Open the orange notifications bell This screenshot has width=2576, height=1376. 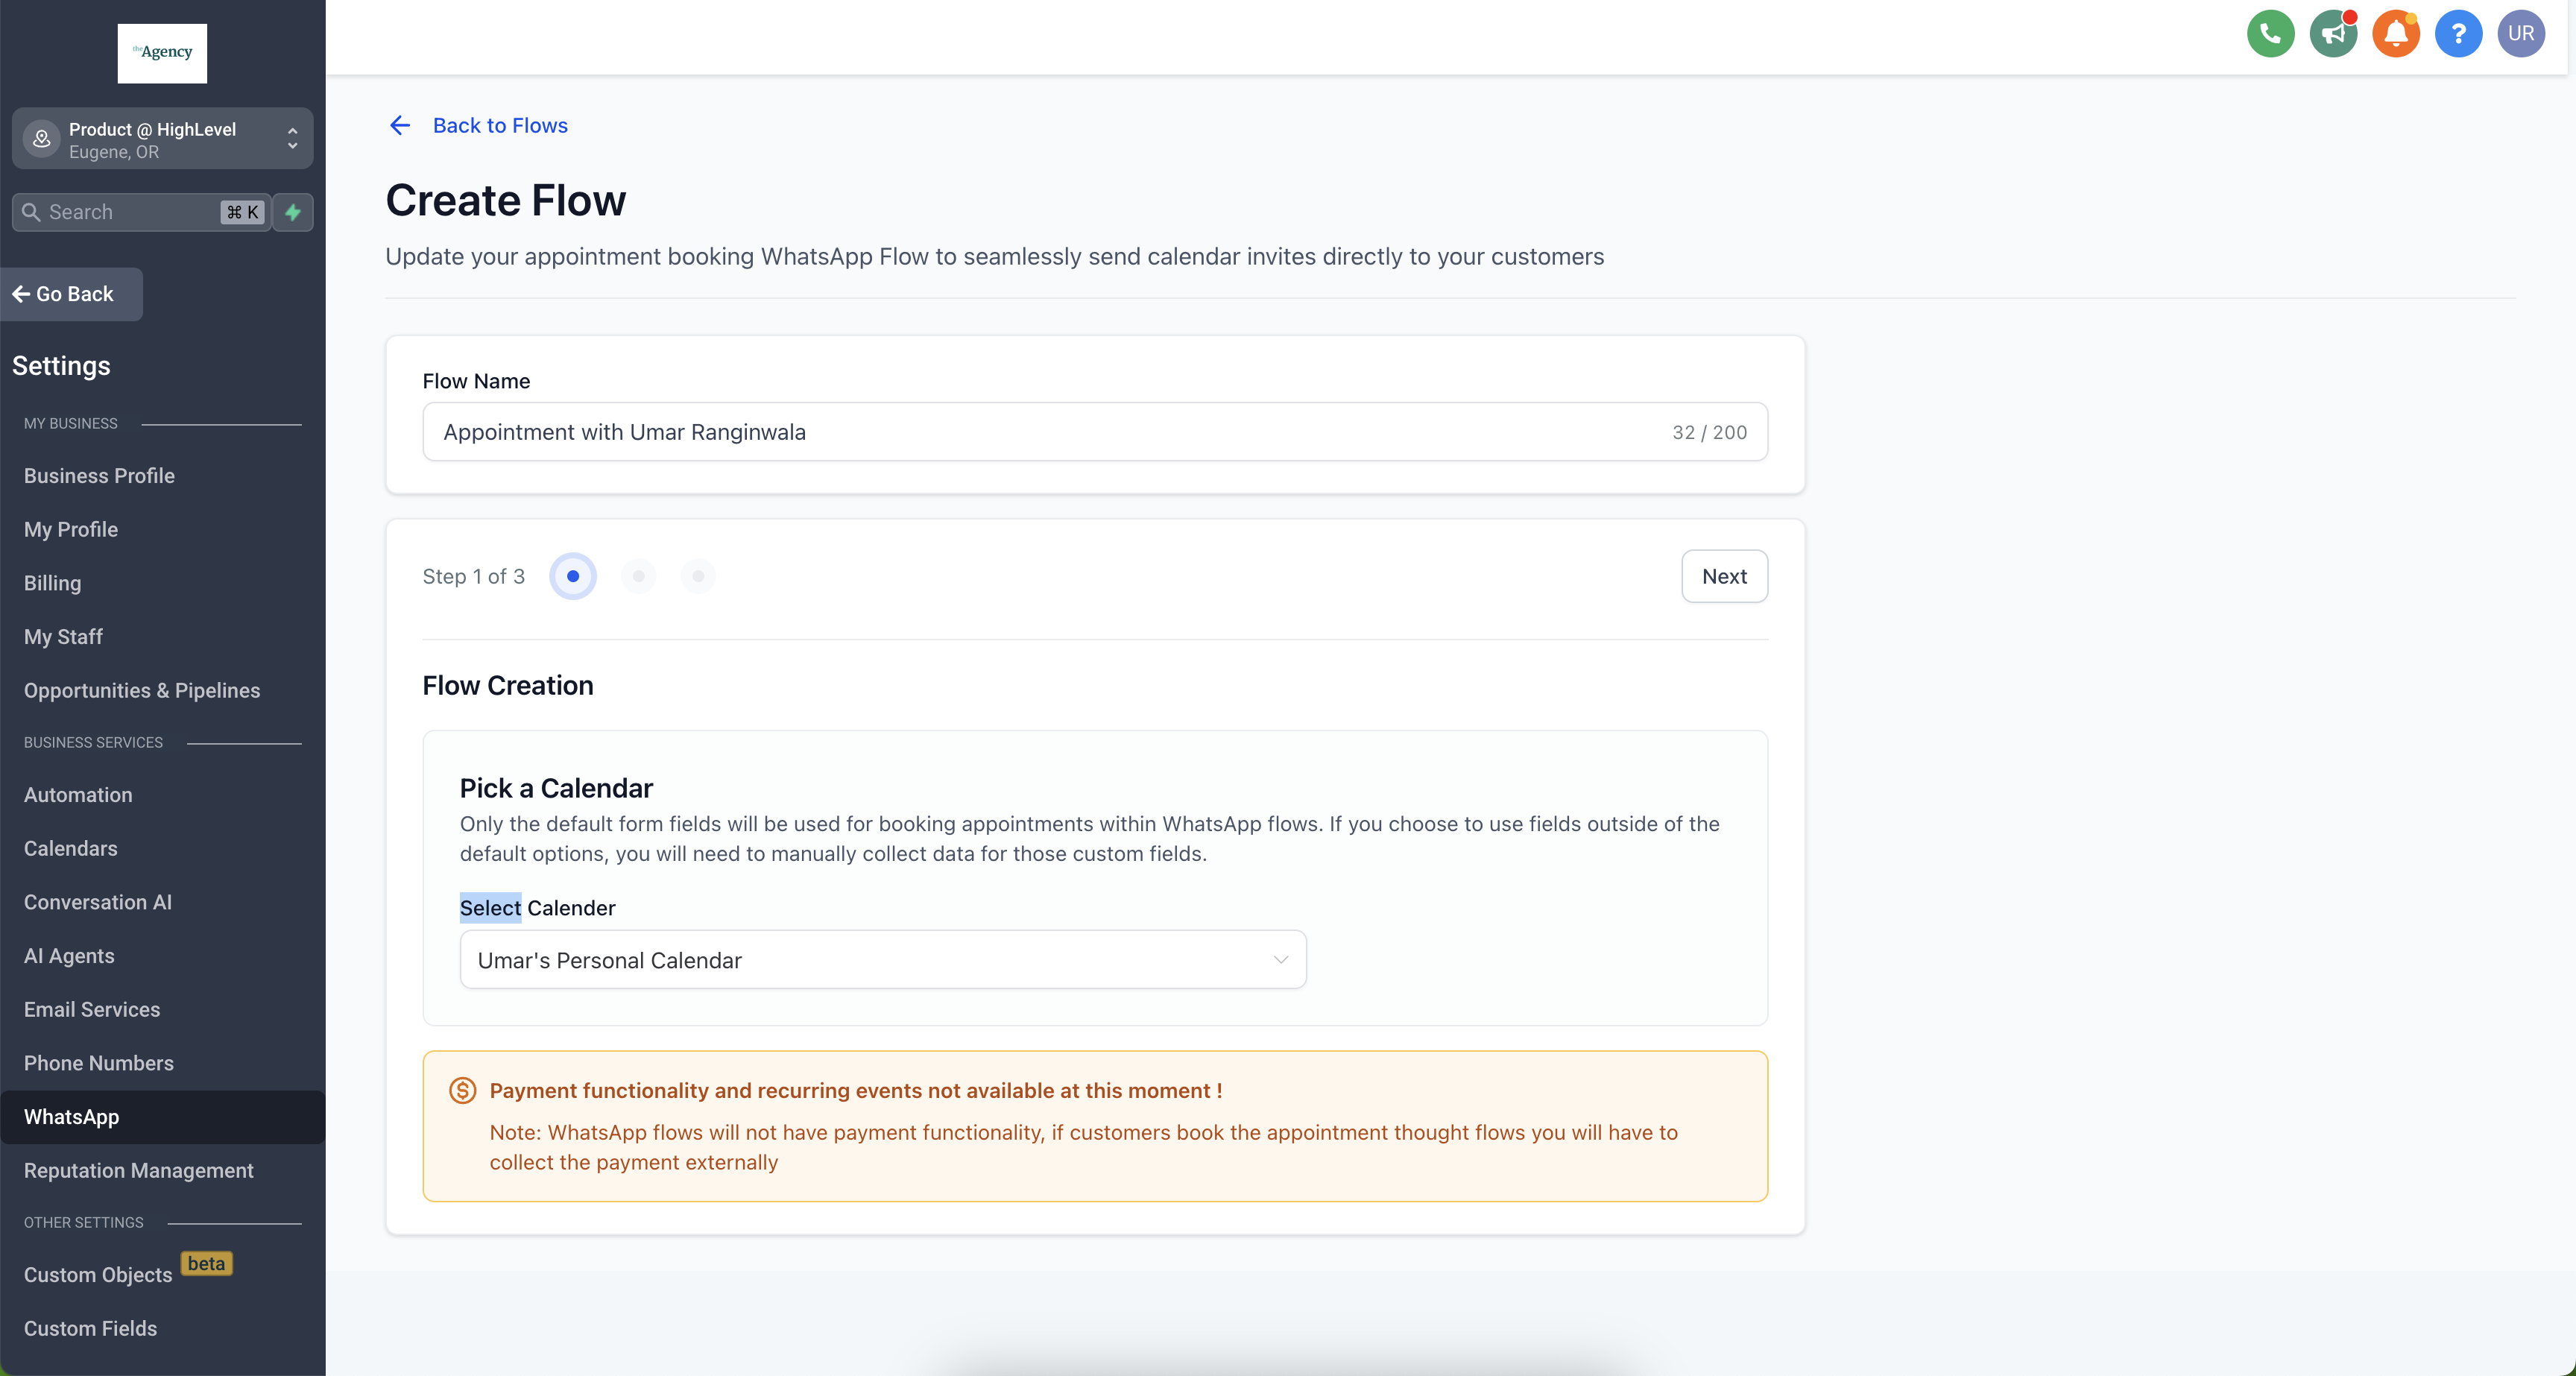point(2395,34)
